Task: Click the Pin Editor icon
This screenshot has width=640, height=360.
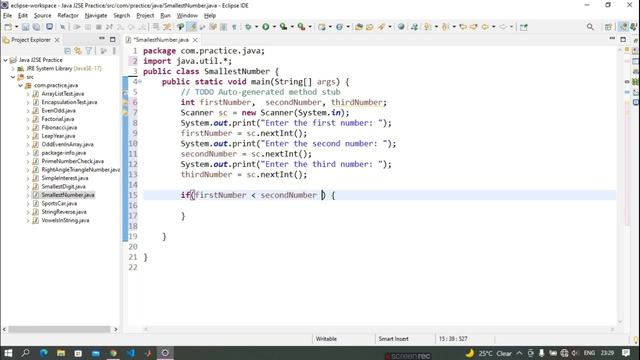Action: (x=524, y=27)
